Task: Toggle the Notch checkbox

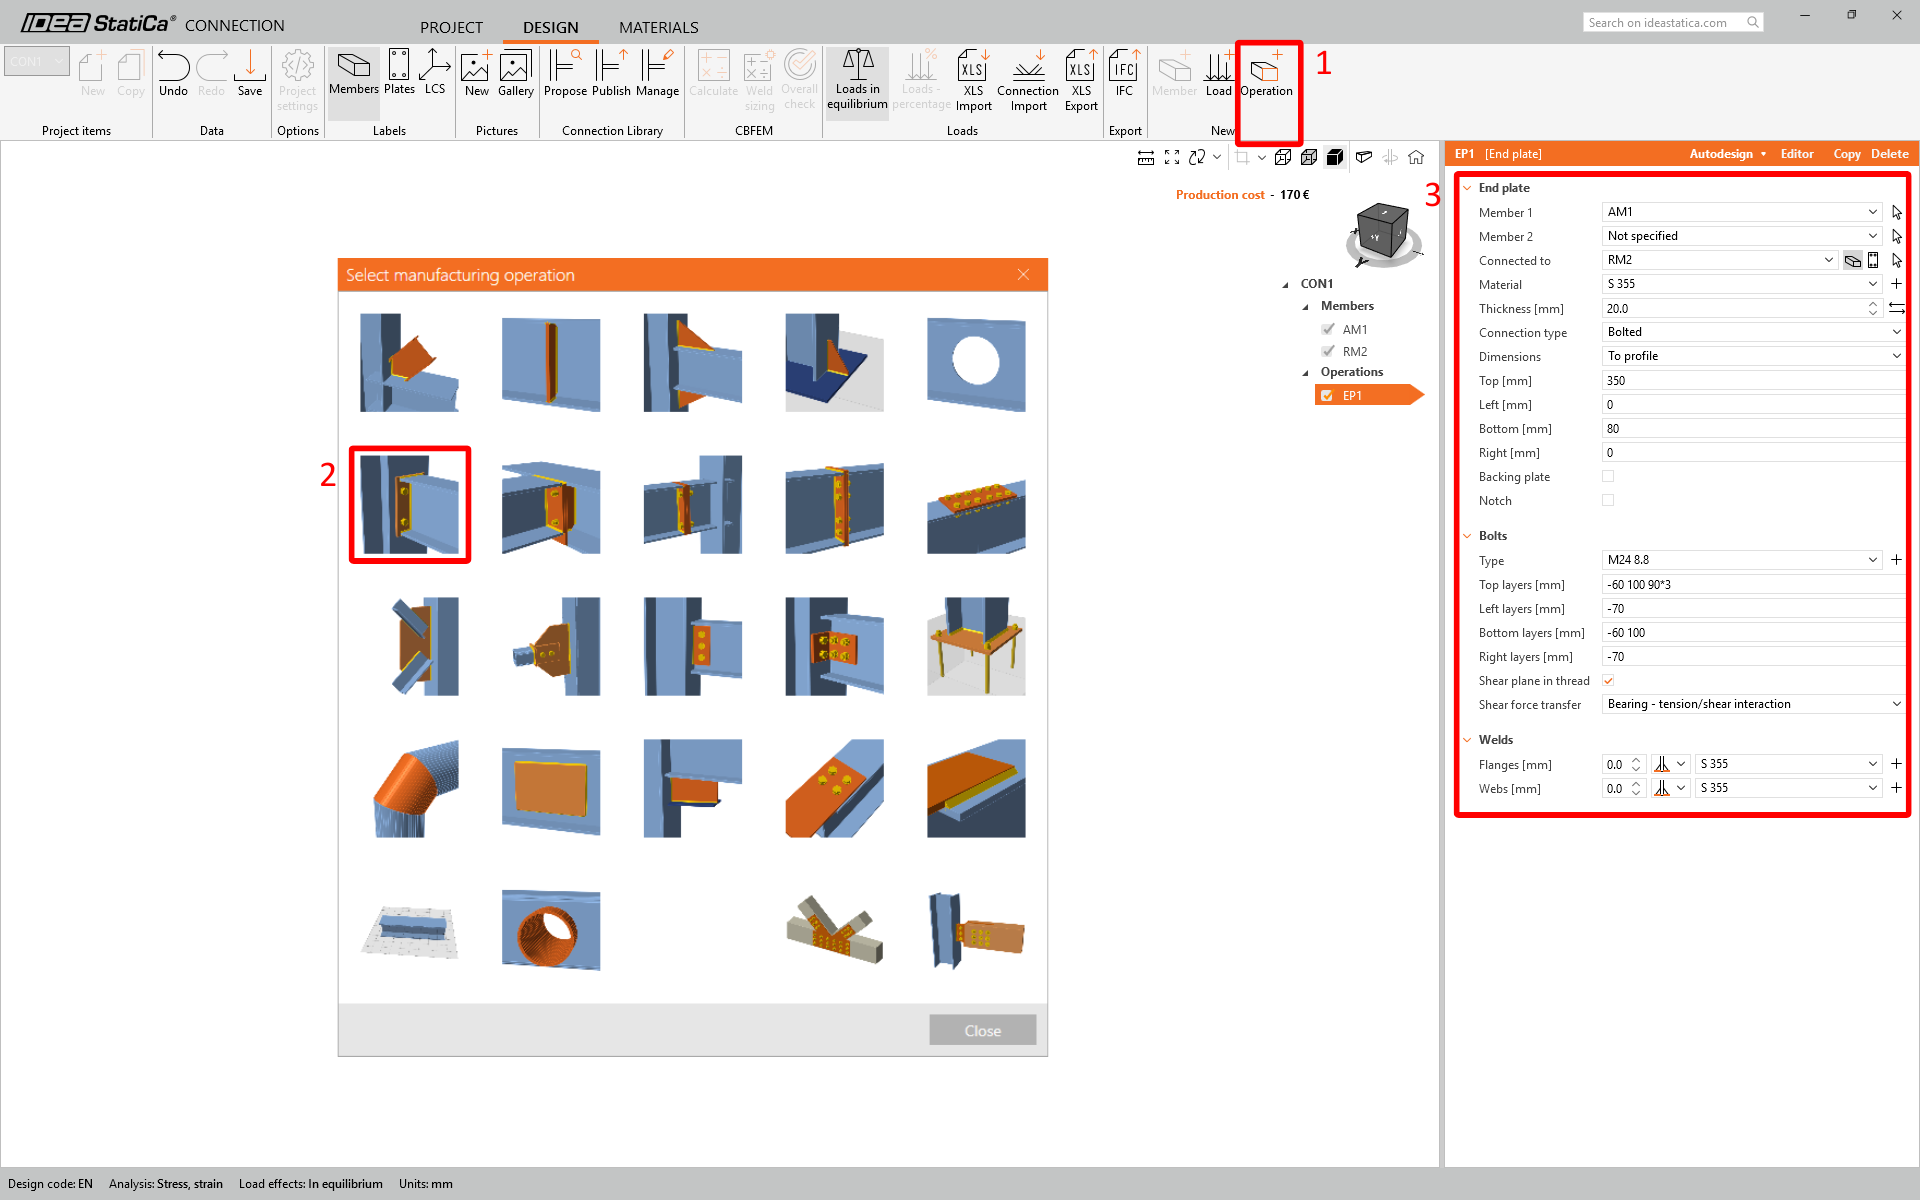Action: [x=1608, y=501]
